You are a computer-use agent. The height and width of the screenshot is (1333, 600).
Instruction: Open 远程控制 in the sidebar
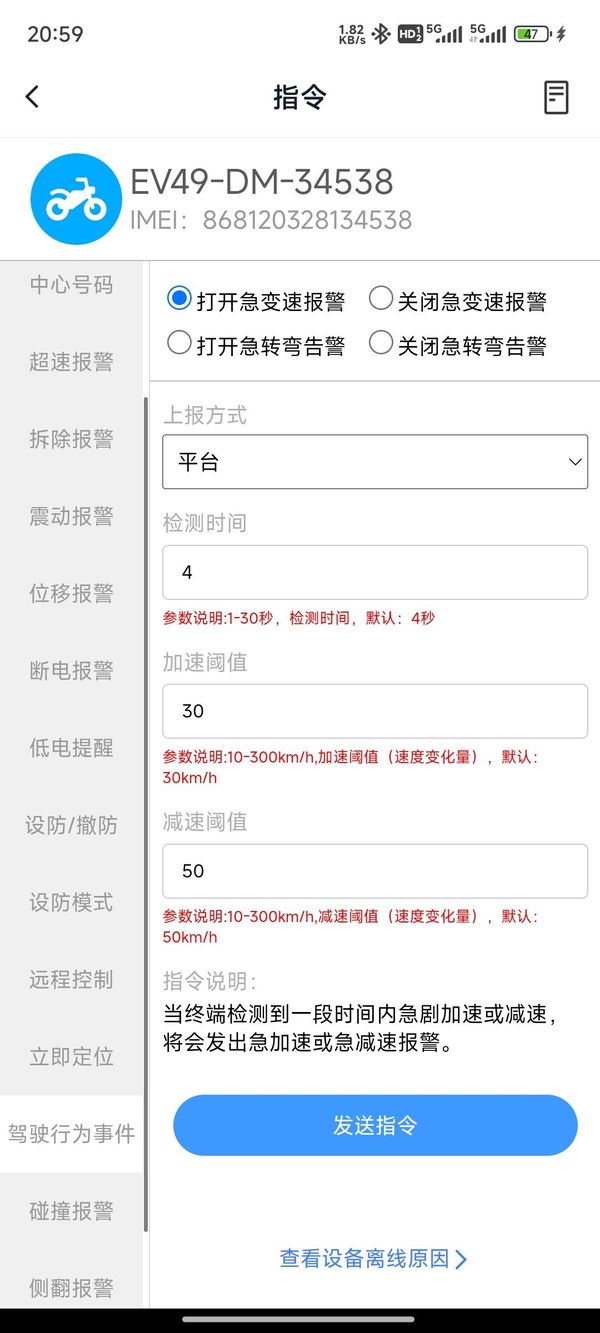point(71,980)
